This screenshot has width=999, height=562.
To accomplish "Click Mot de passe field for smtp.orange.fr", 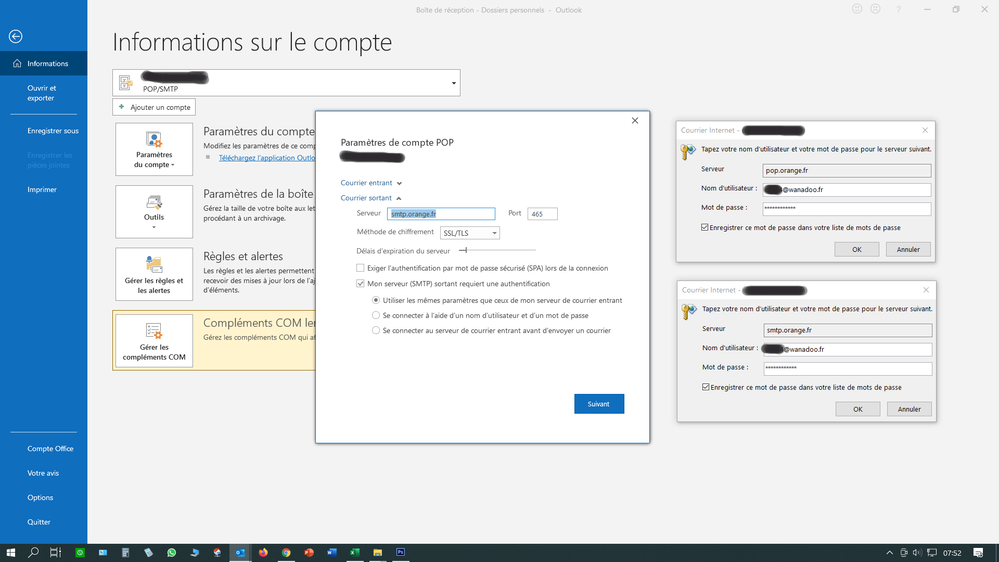I will 848,368.
